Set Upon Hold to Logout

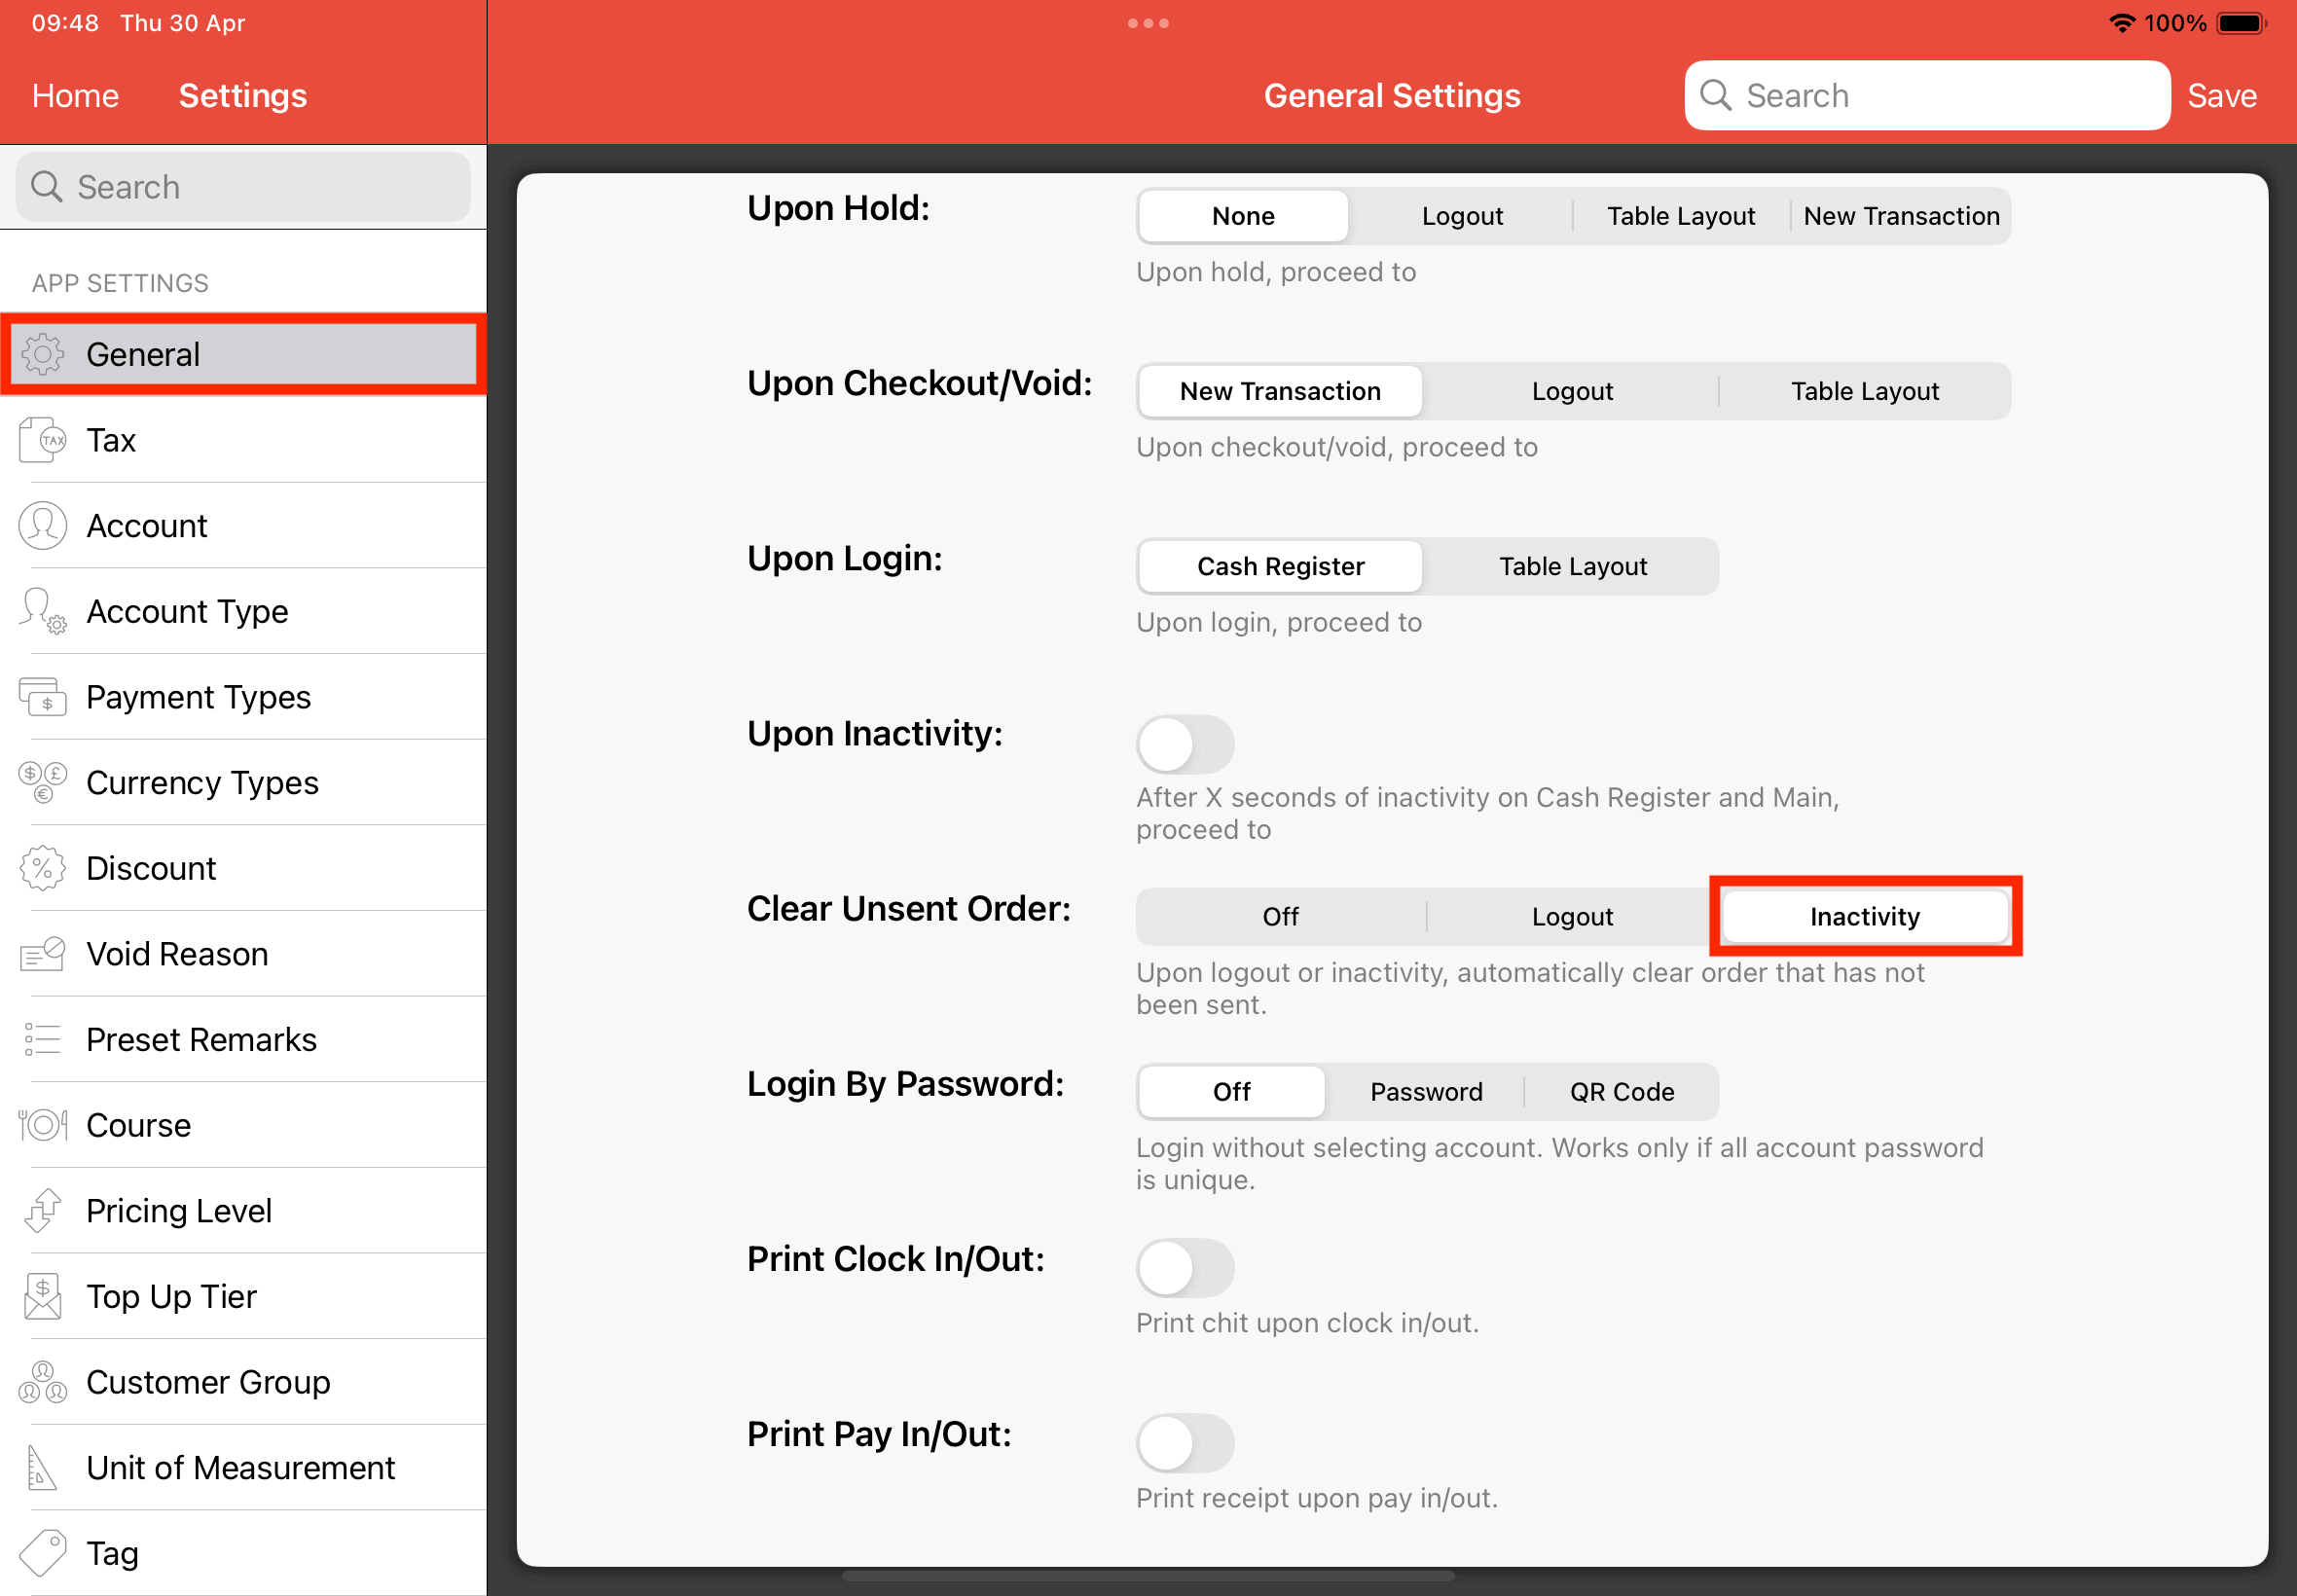pos(1462,216)
